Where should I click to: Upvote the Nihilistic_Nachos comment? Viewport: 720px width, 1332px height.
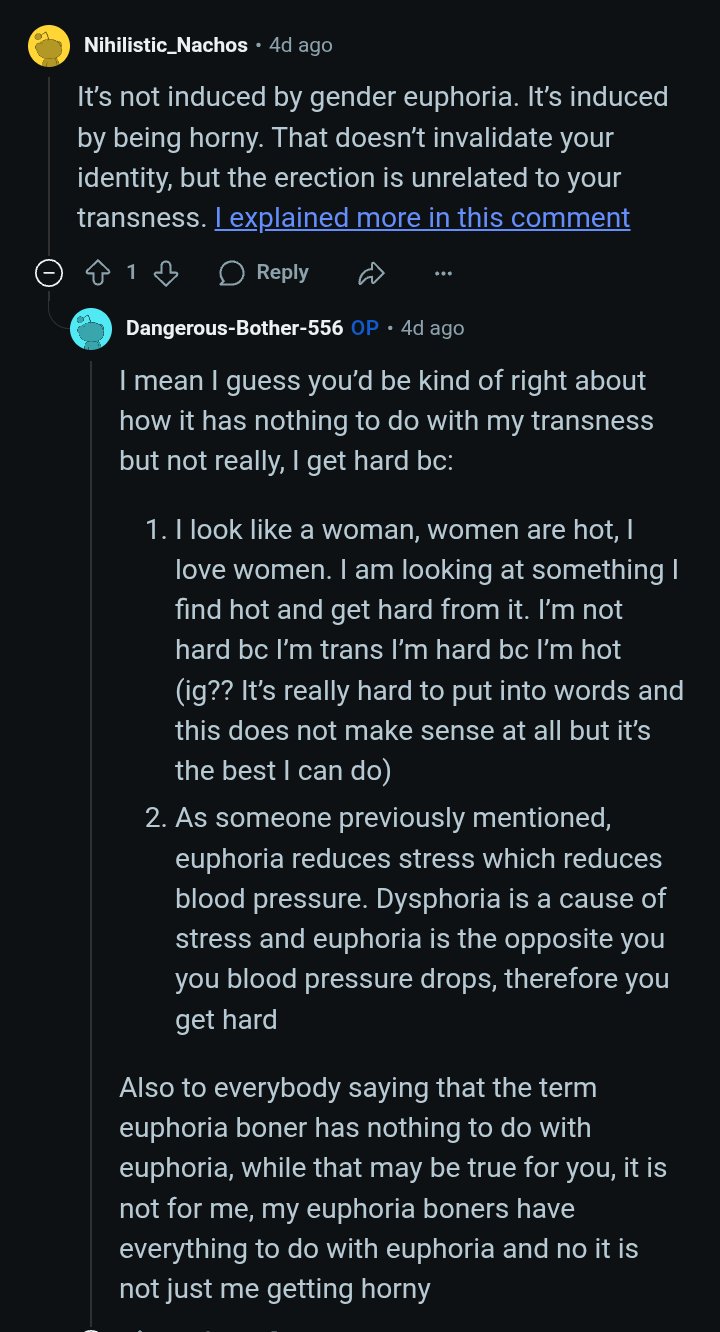click(98, 273)
